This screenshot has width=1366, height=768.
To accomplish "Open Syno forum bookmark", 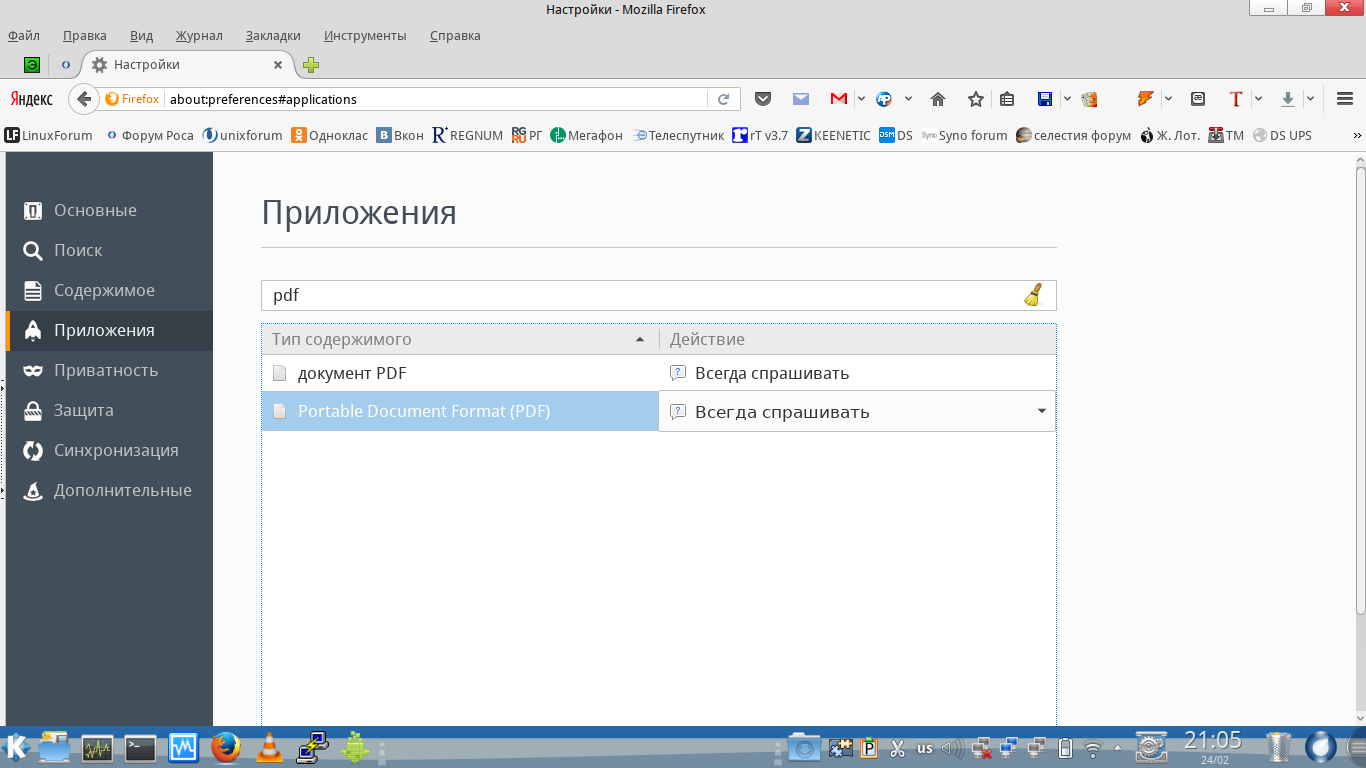I will point(965,135).
